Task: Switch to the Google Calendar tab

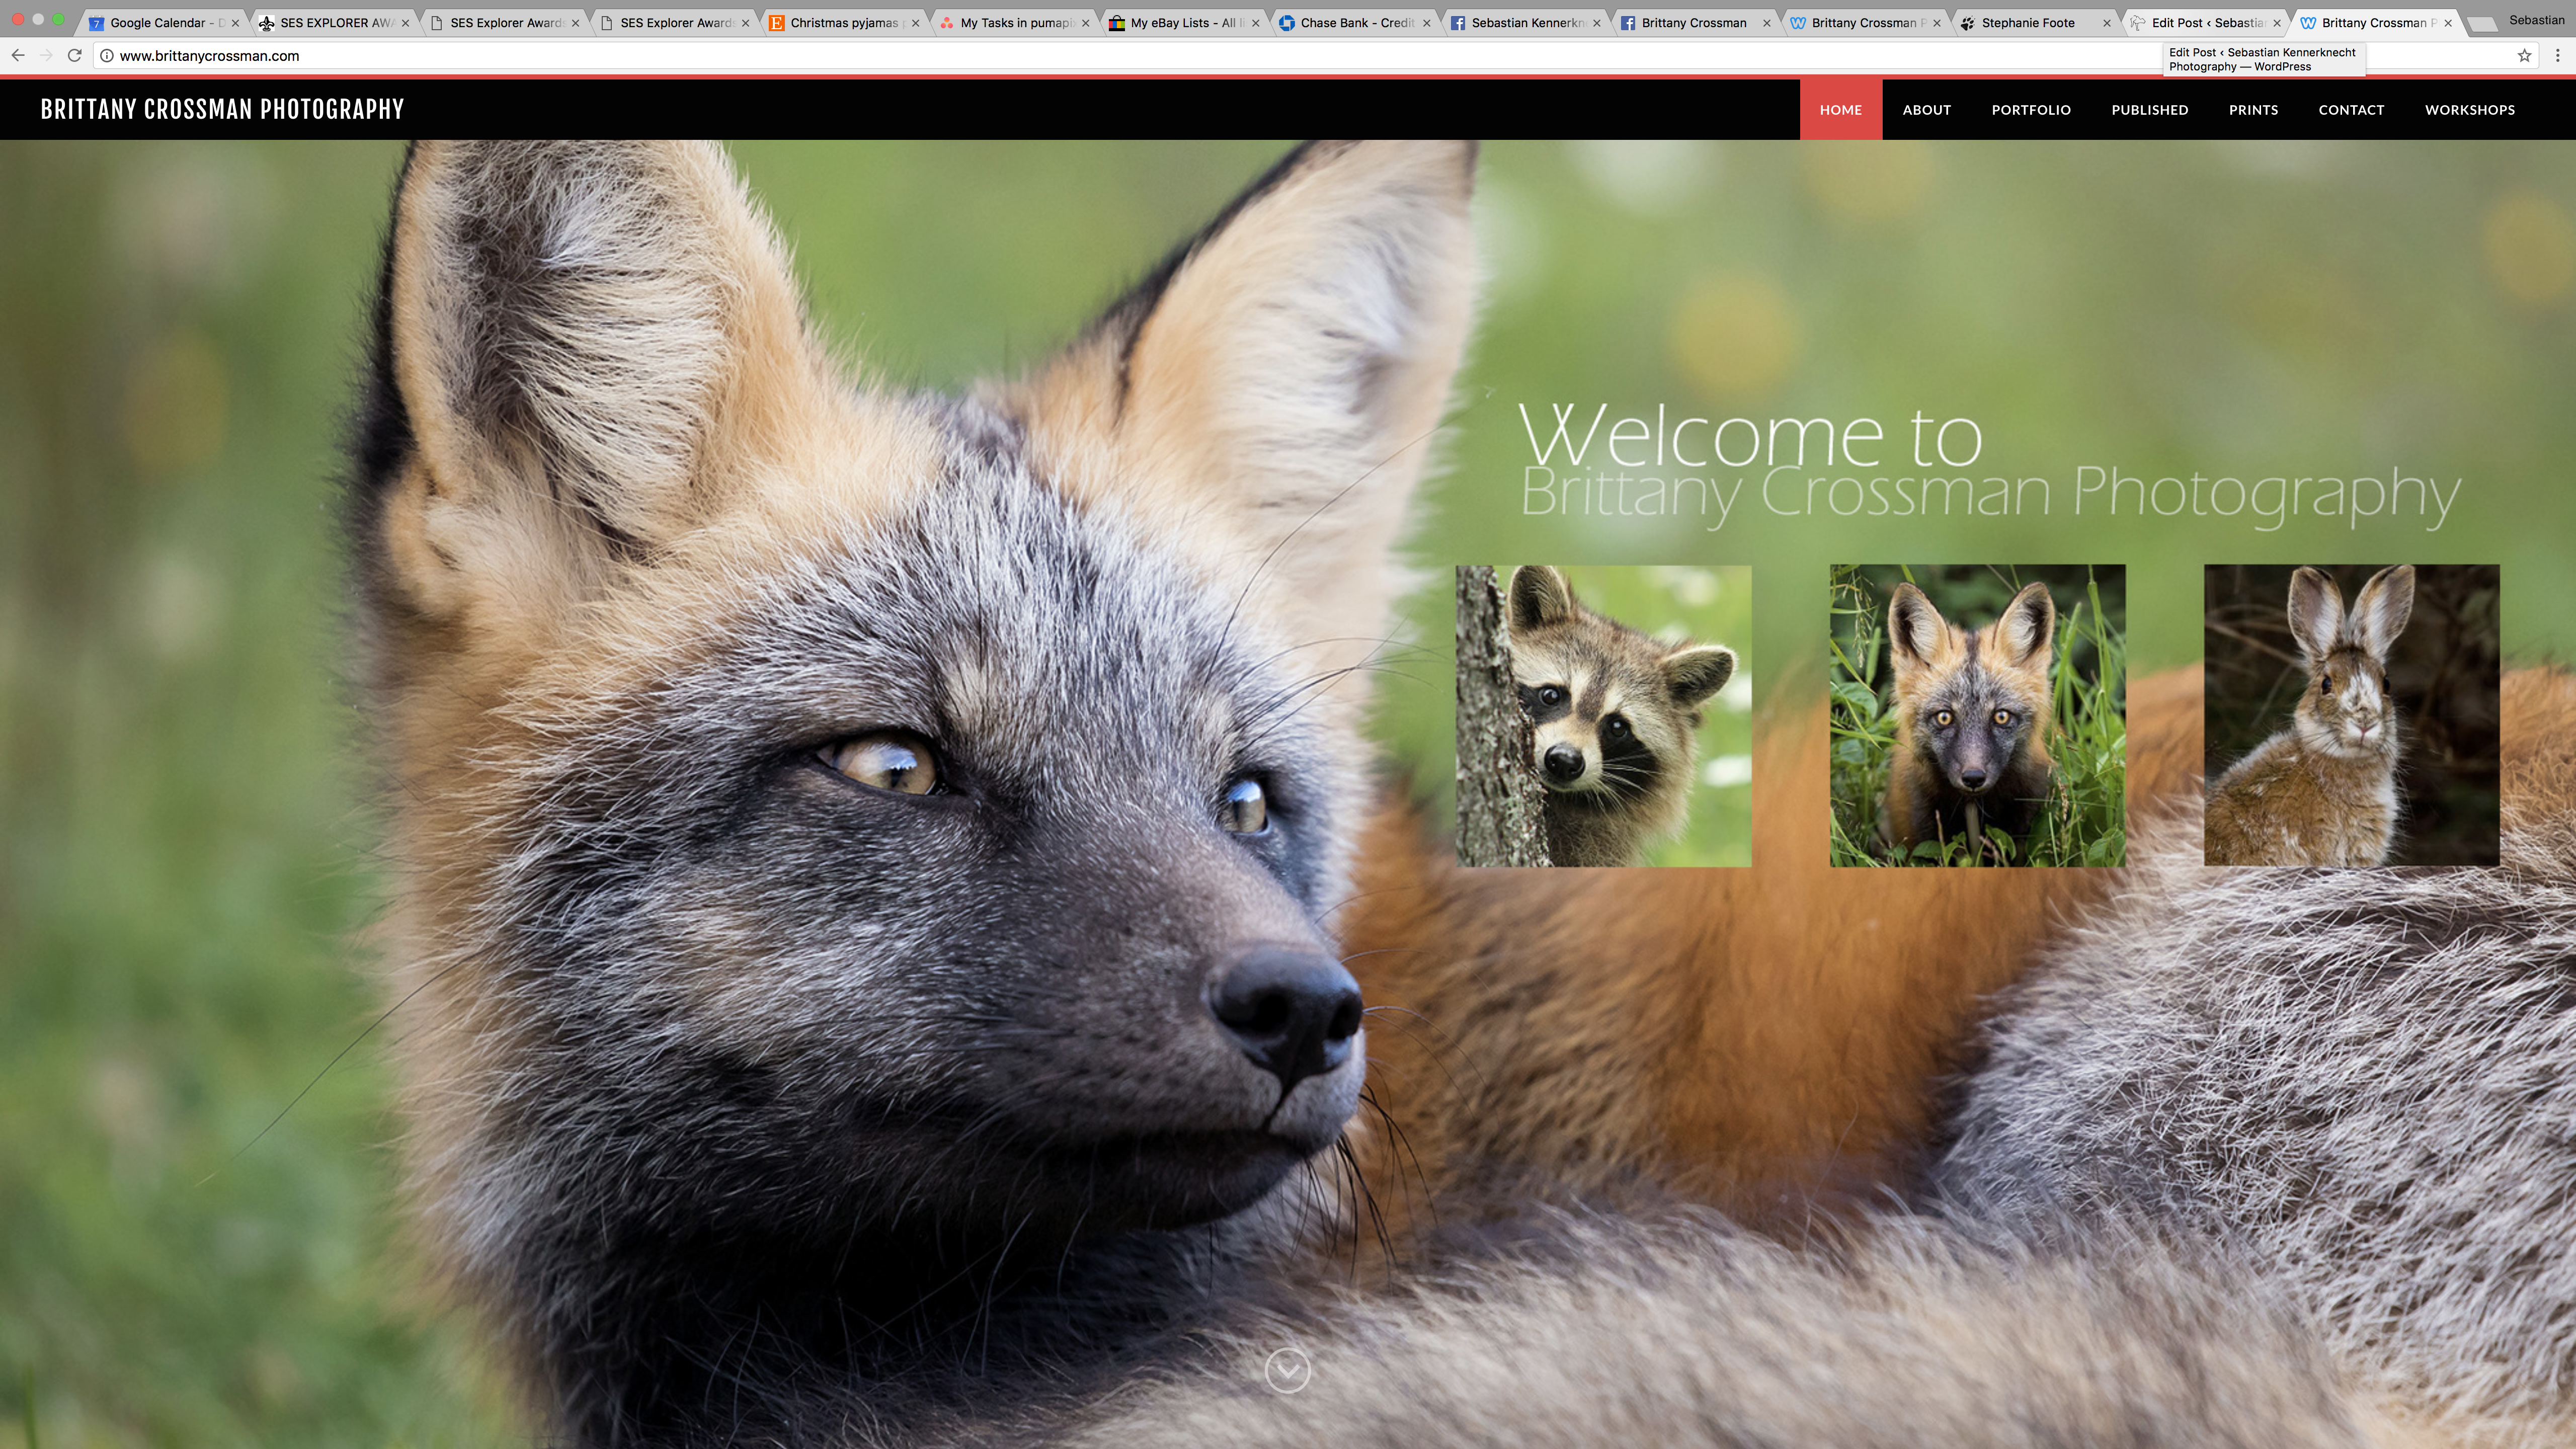Action: (160, 22)
